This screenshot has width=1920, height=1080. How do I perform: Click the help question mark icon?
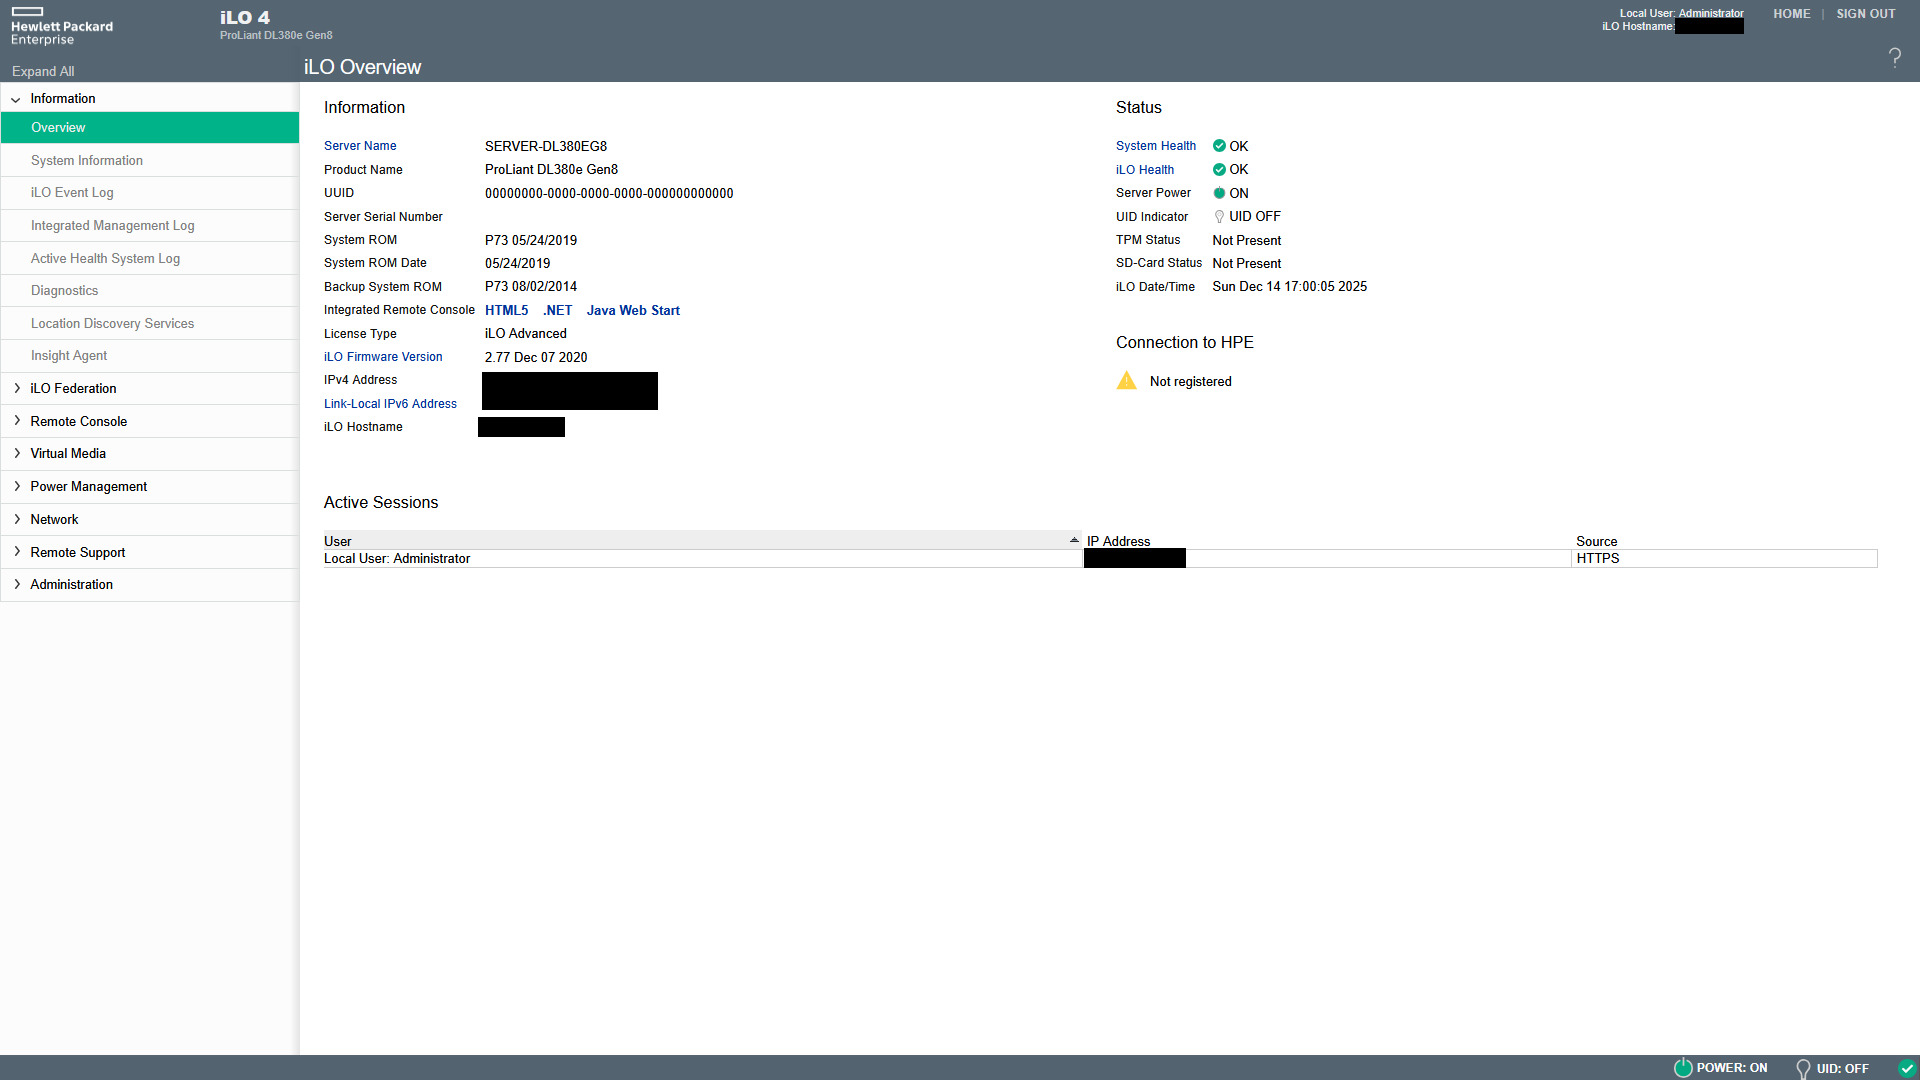coord(1894,58)
